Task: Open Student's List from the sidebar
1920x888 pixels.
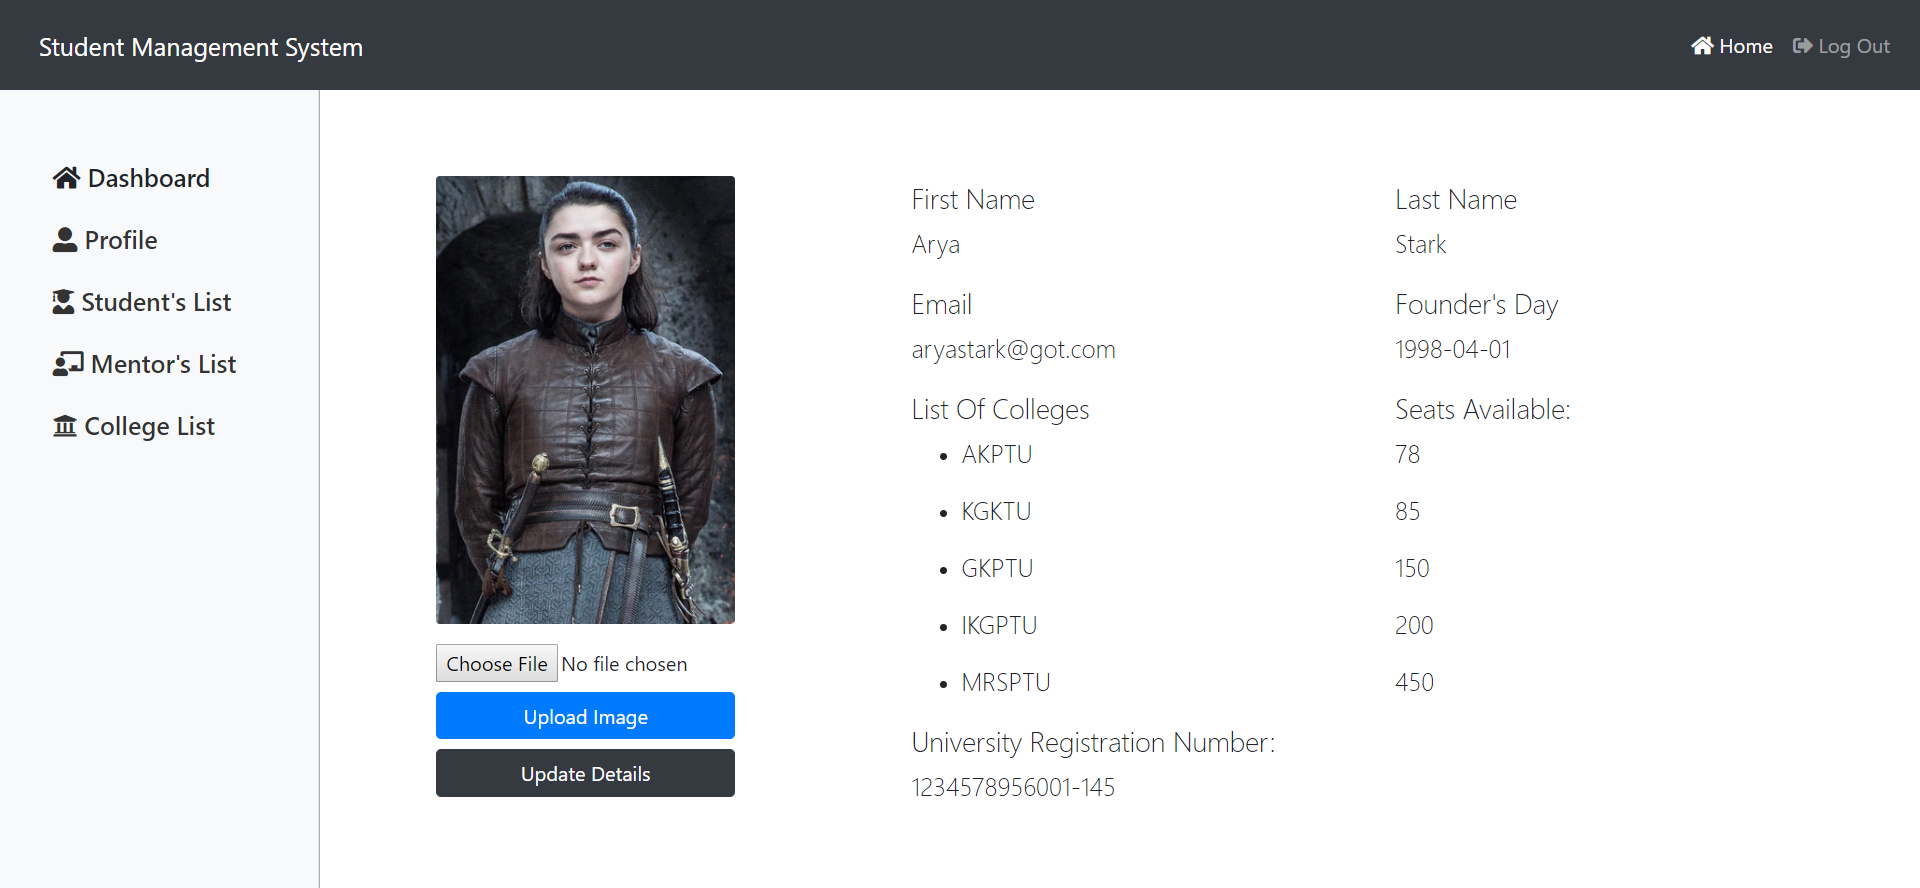Action: (142, 302)
